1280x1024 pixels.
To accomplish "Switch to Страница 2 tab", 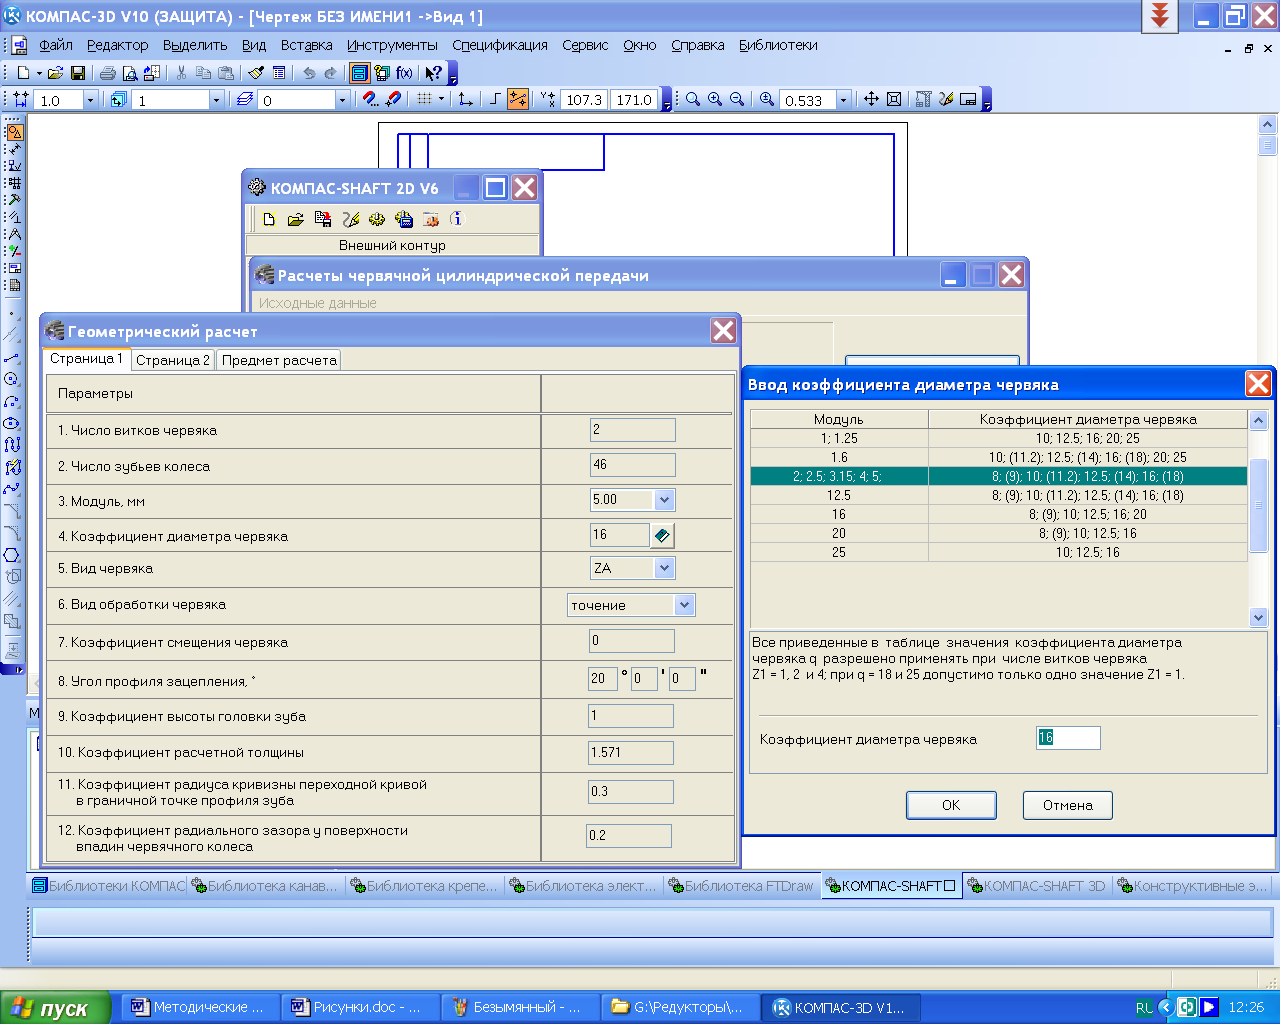I will pyautogui.click(x=173, y=360).
